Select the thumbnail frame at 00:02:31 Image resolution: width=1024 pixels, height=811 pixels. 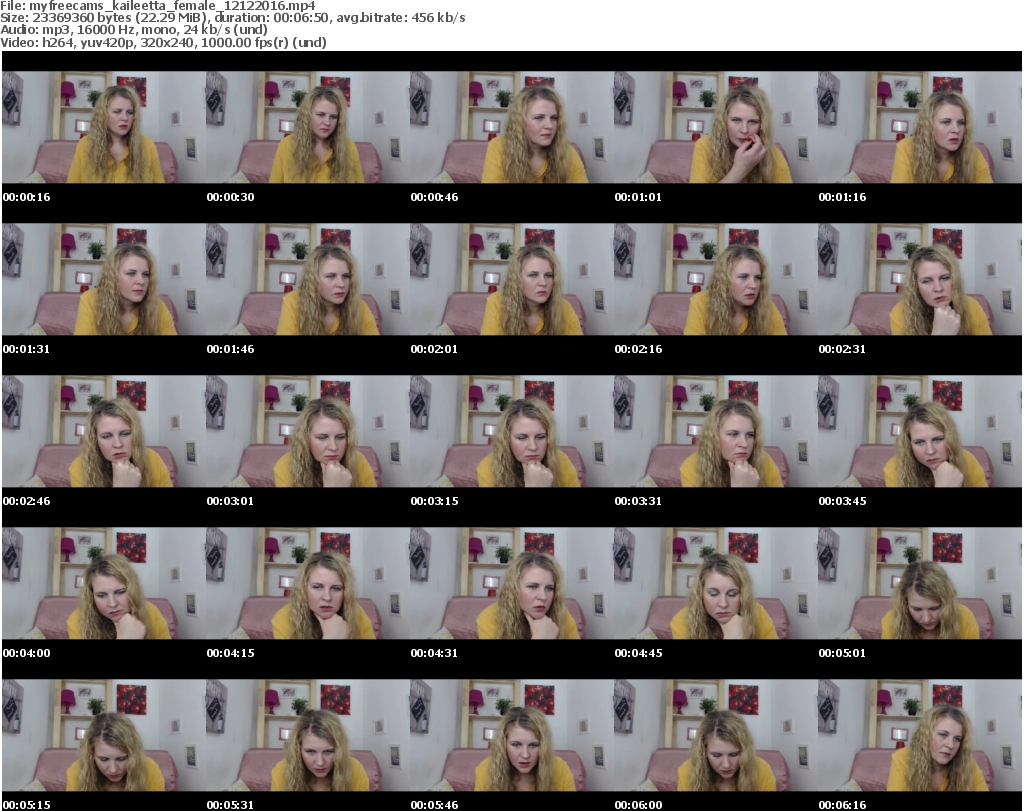tap(920, 279)
